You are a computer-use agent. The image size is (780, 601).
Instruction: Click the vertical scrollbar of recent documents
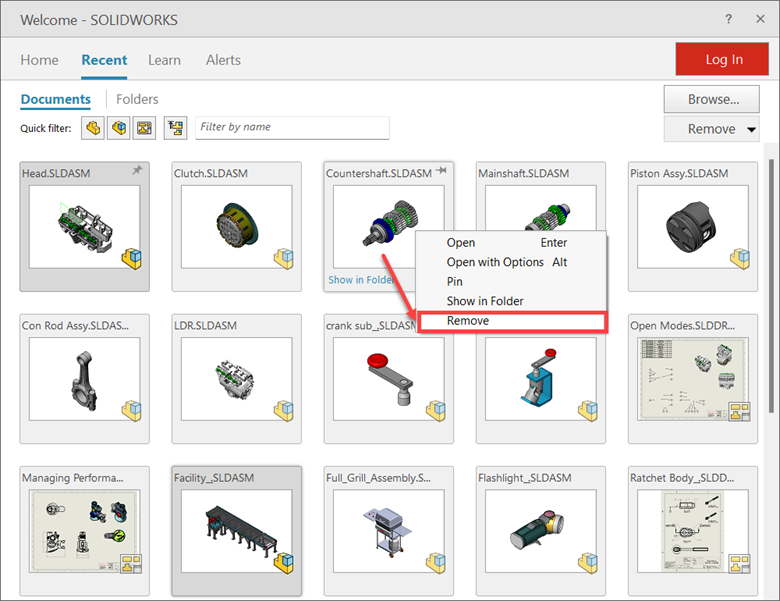(772, 284)
